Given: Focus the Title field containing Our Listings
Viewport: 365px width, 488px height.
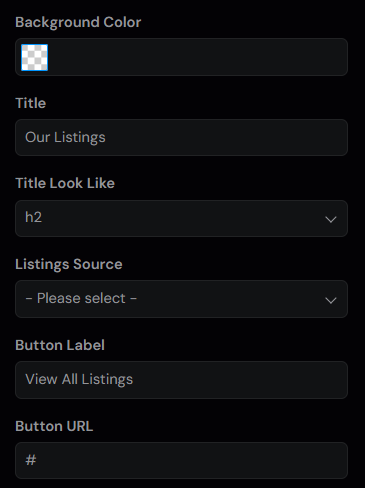Looking at the screenshot, I should click(x=181, y=137).
